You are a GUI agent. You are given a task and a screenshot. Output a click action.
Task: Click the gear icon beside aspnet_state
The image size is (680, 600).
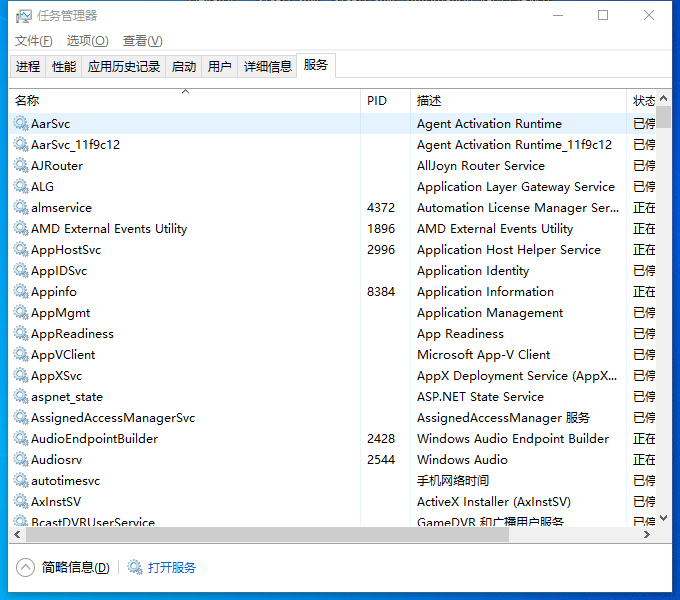click(21, 396)
